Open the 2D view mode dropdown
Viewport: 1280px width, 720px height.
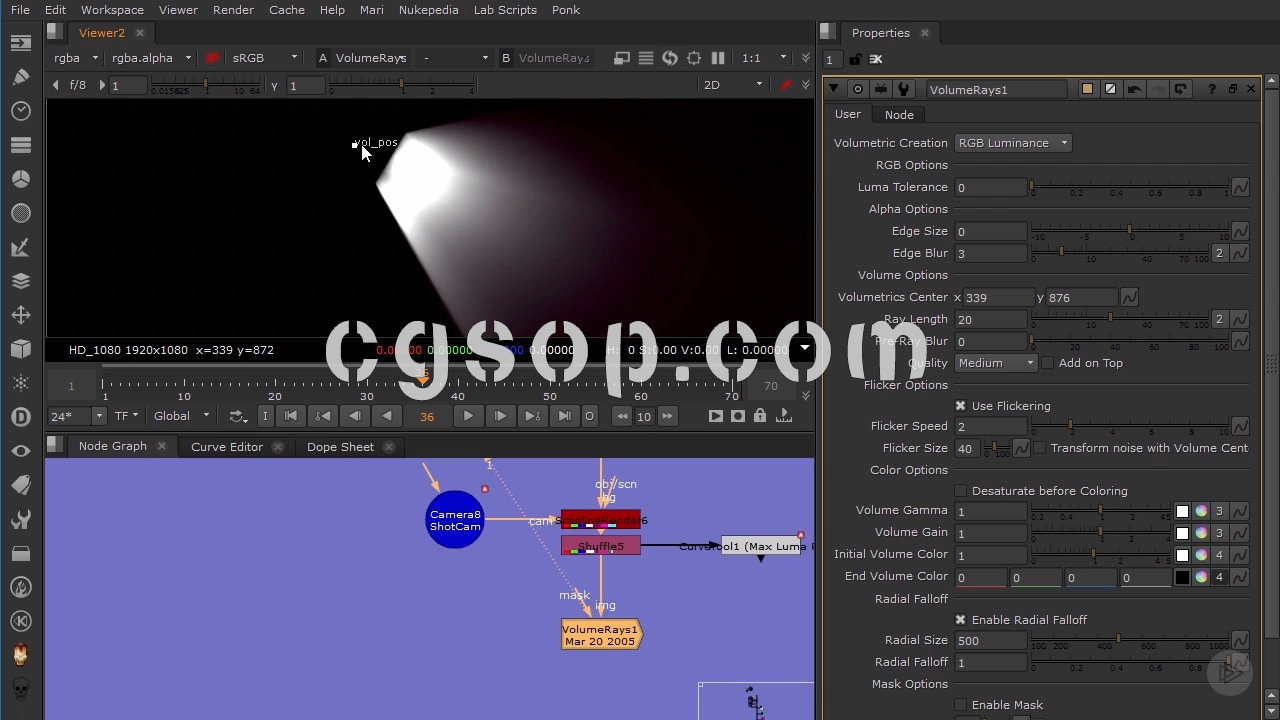click(x=733, y=85)
